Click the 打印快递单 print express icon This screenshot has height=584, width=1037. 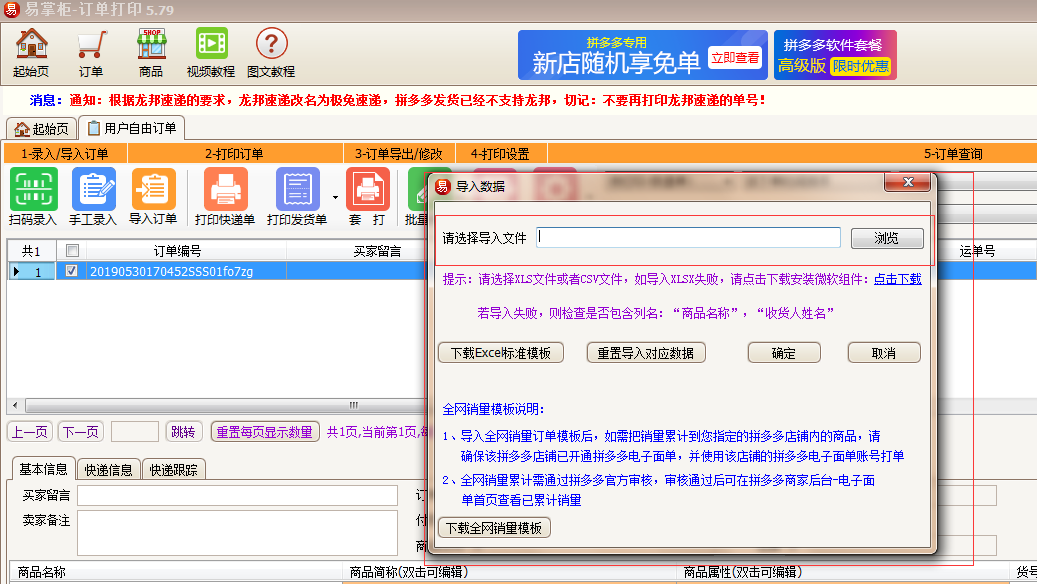tap(225, 196)
